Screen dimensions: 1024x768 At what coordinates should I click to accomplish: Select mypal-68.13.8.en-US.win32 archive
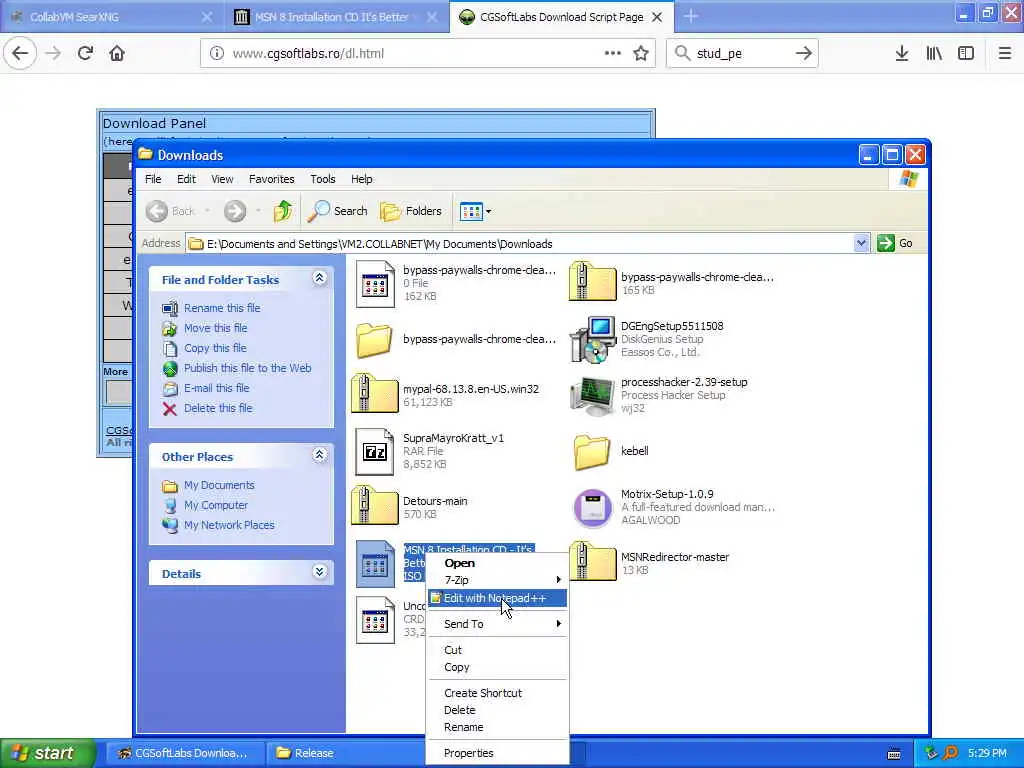[x=375, y=393]
